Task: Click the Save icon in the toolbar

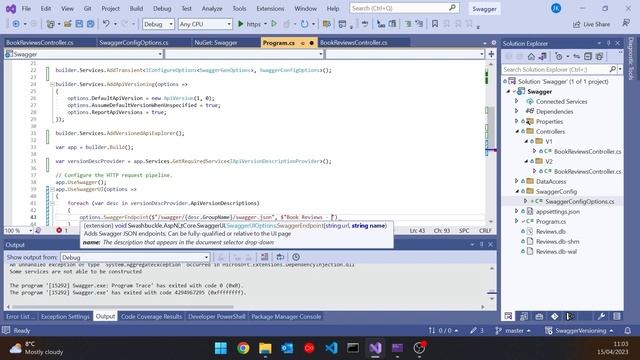Action: tap(79, 24)
